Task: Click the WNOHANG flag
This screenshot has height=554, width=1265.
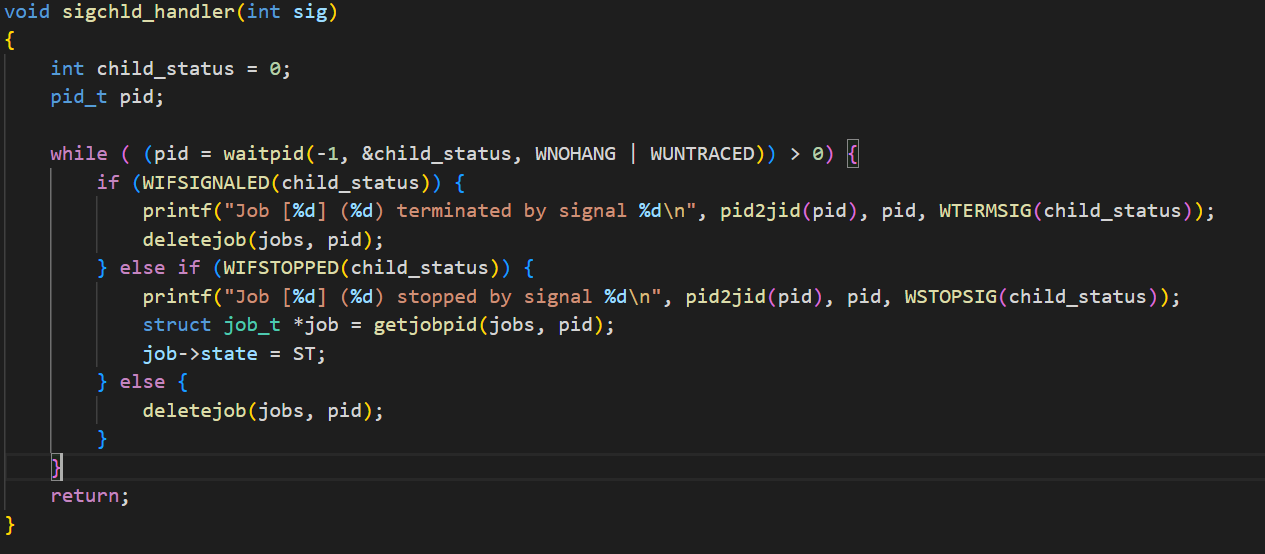Action: coord(575,154)
